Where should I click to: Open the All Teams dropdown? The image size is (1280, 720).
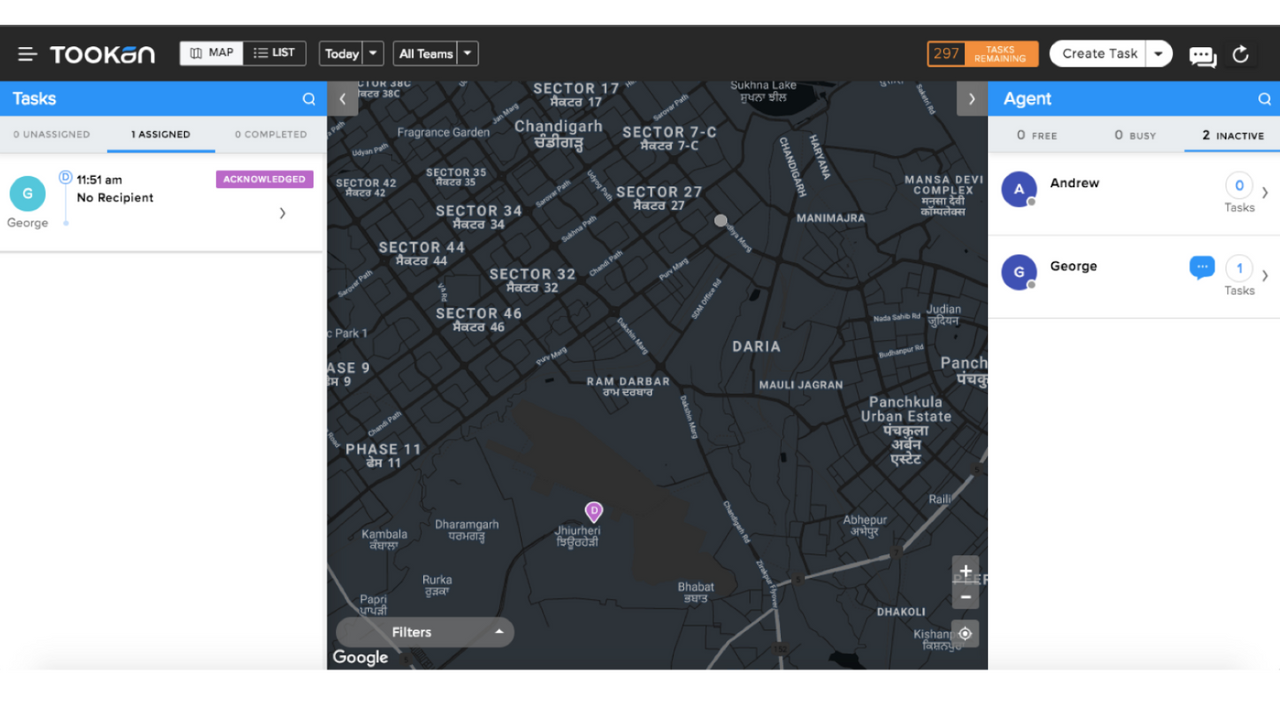[466, 52]
